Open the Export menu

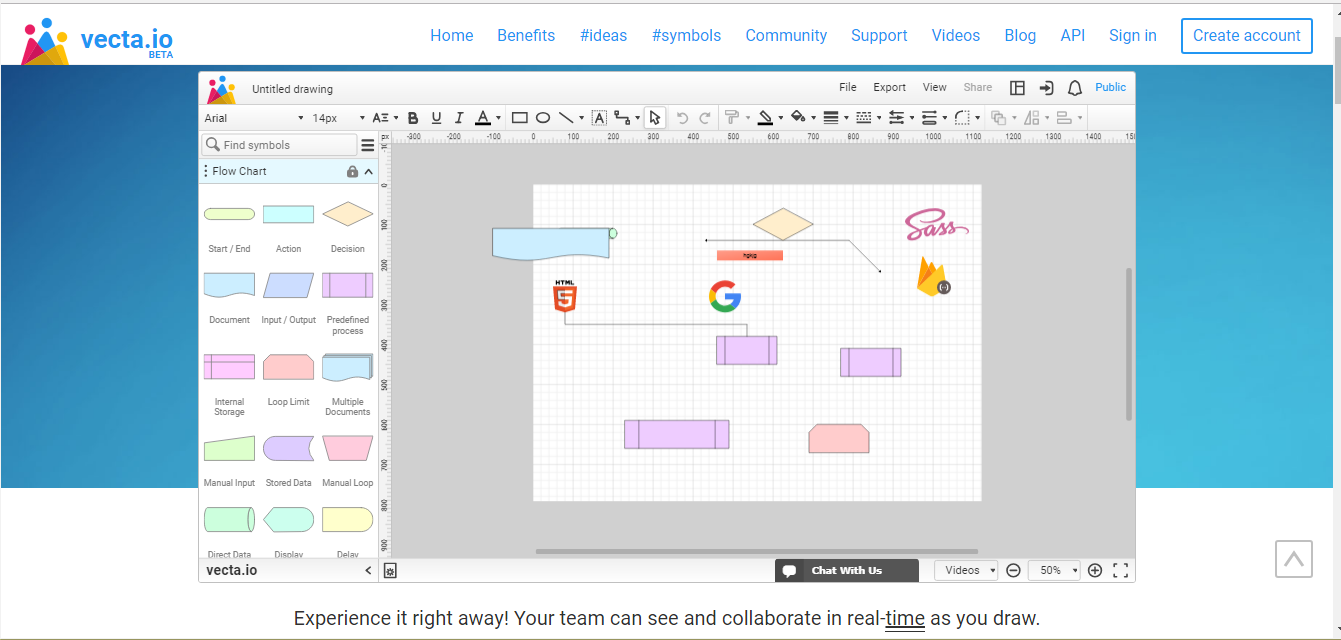(890, 88)
